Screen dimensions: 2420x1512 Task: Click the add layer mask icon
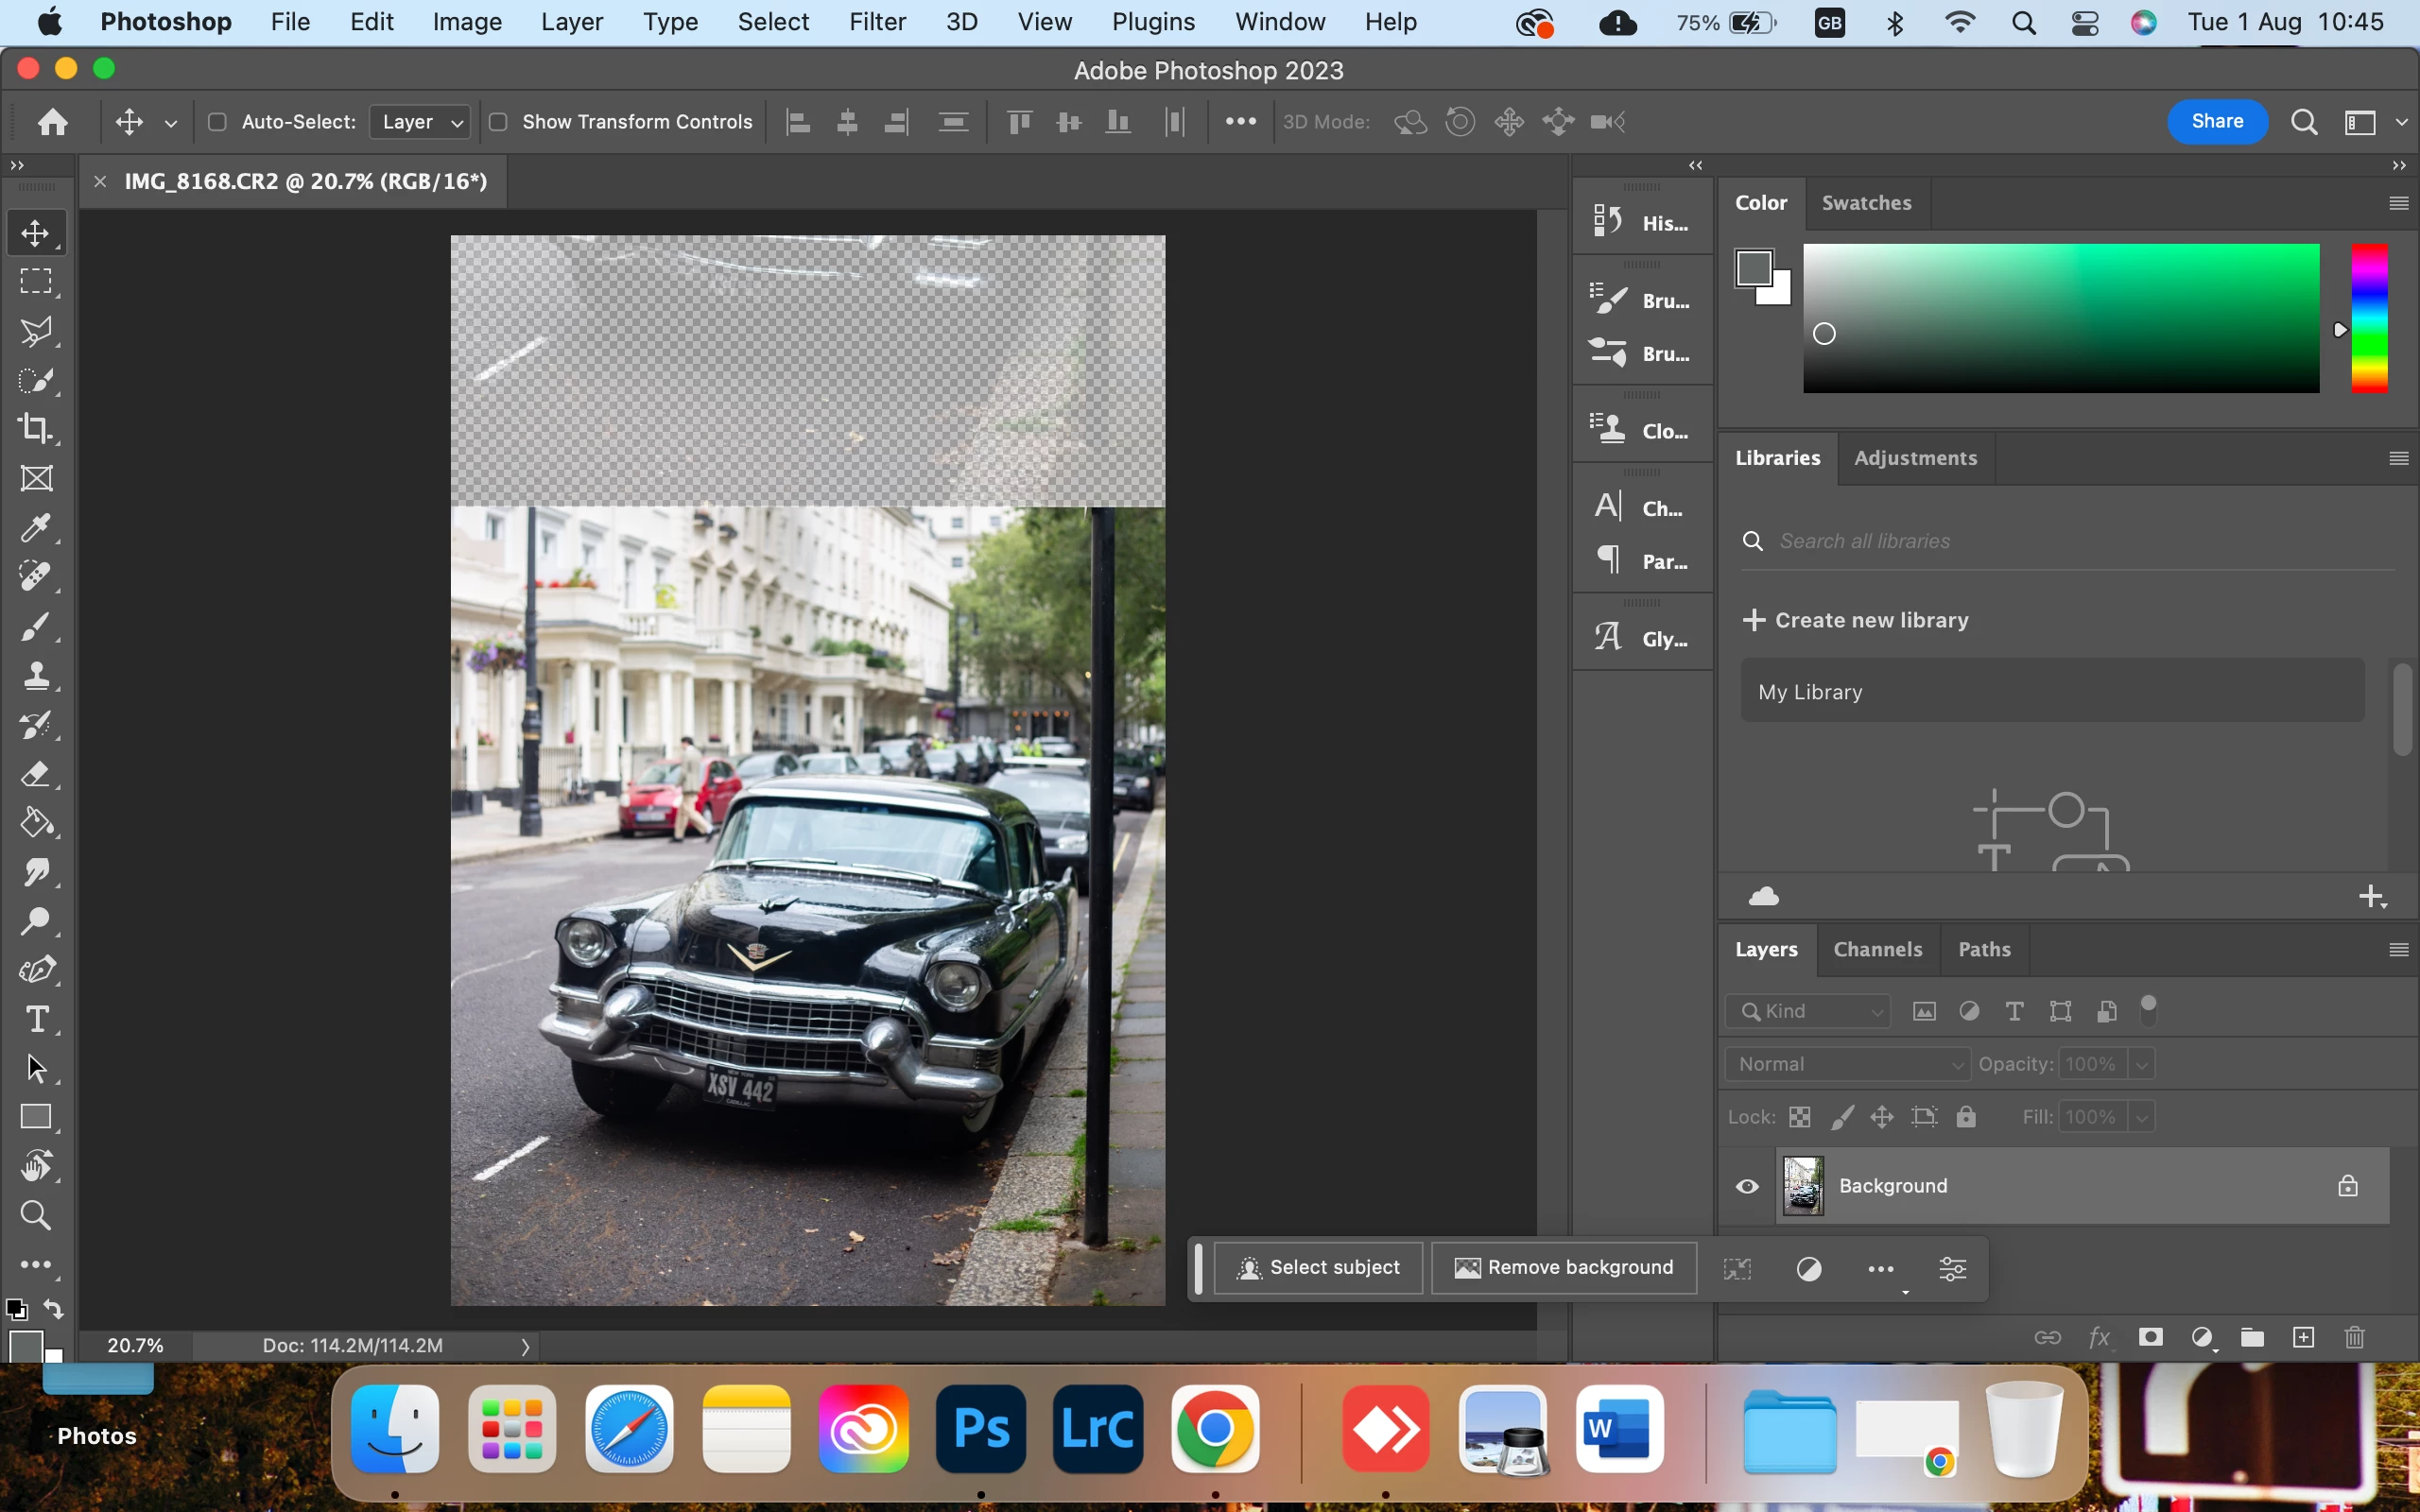2150,1337
